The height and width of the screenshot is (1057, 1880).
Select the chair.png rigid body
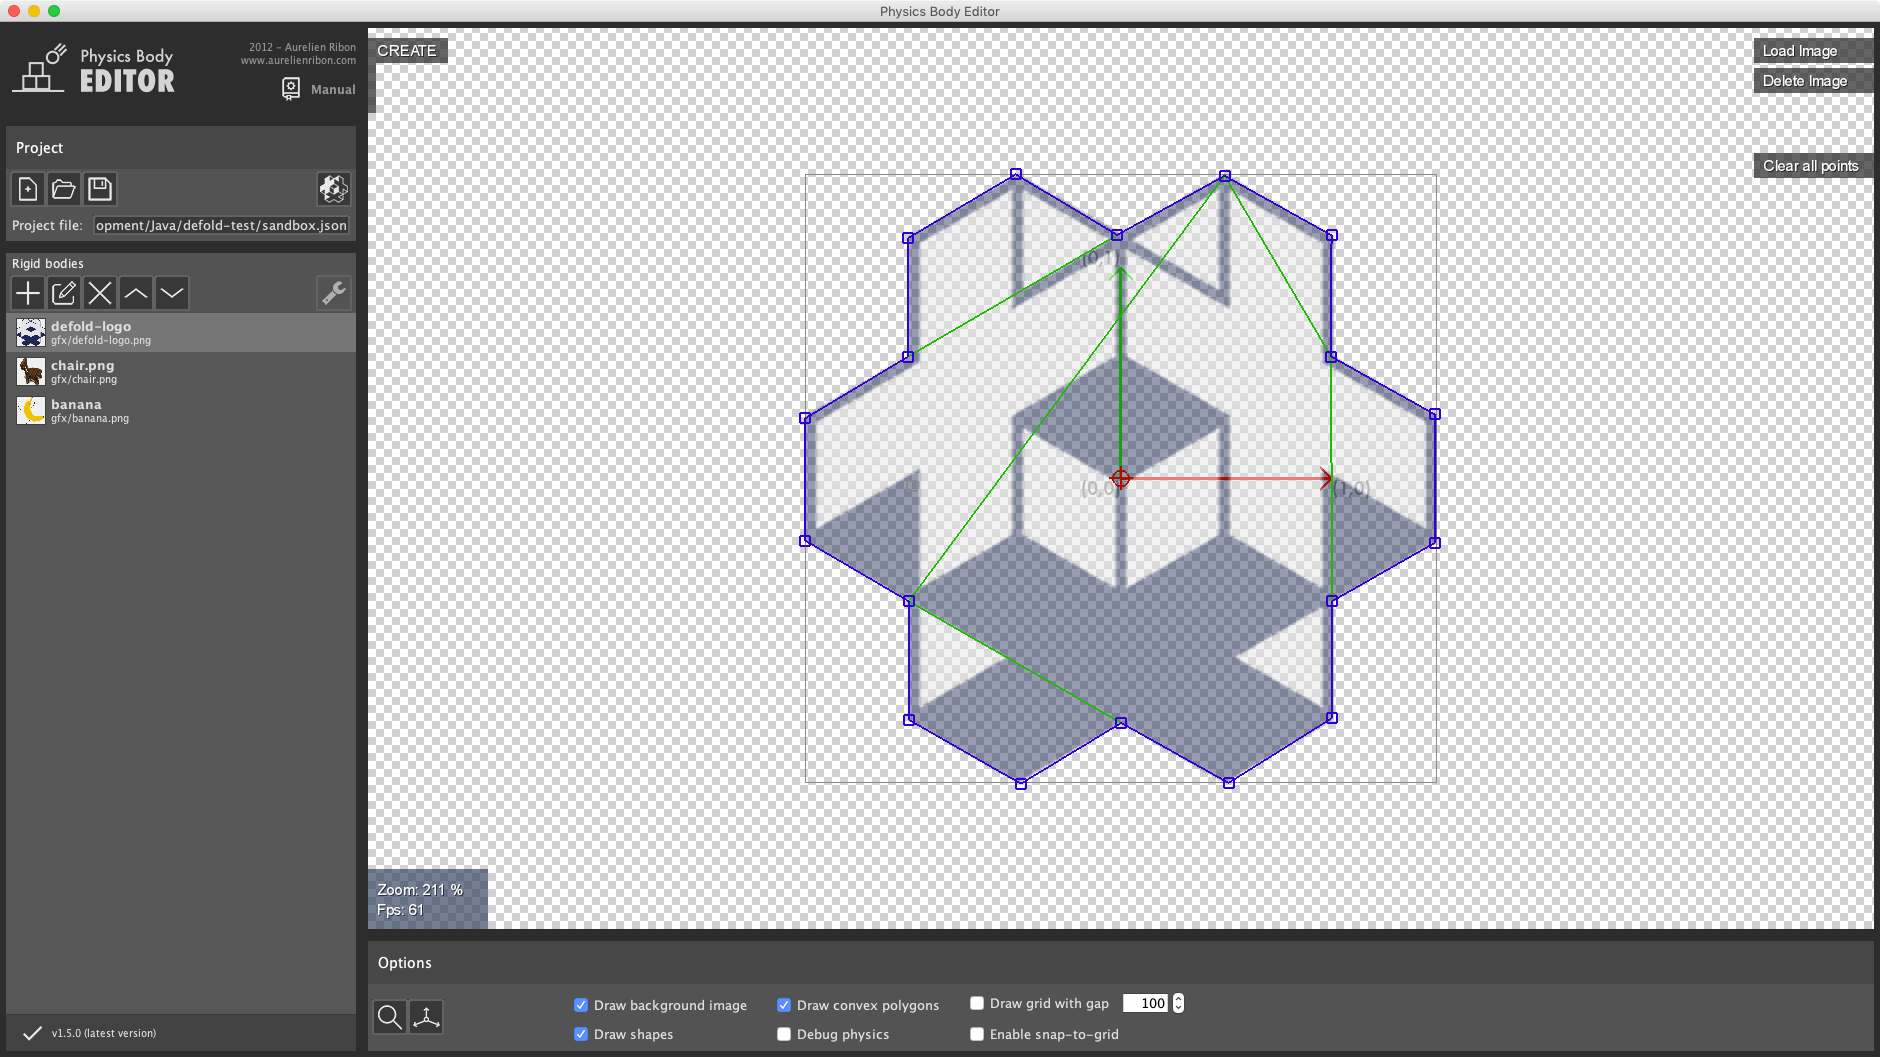181,371
